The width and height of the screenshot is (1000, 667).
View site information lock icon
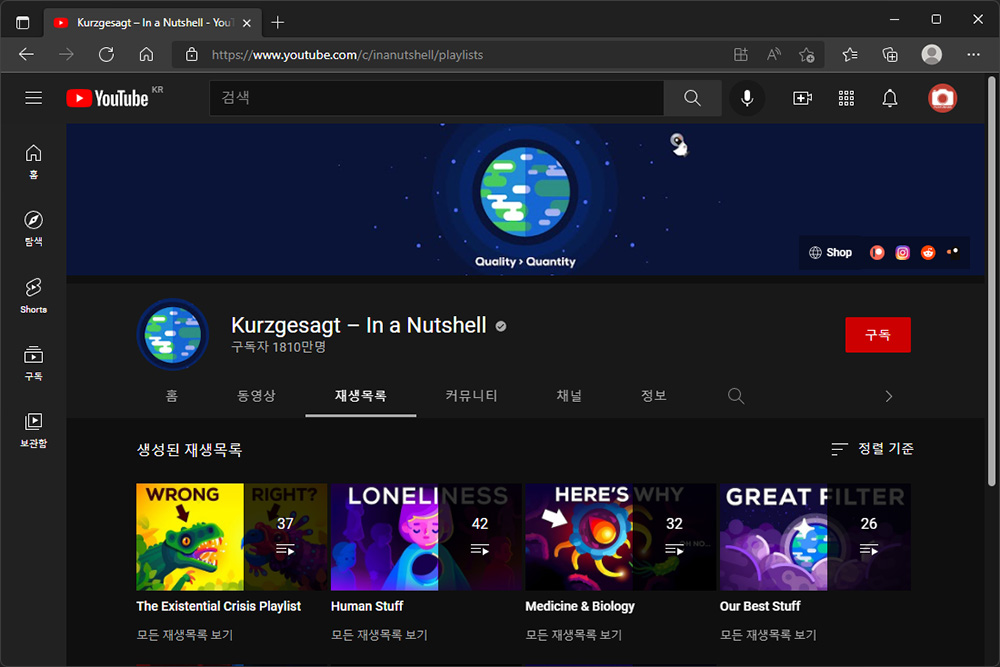191,55
